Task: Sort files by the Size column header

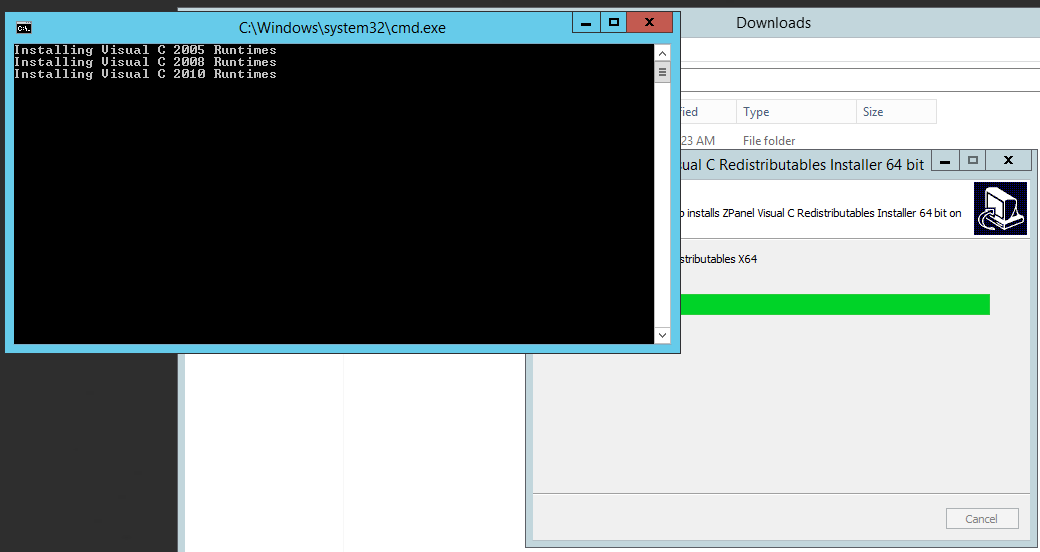Action: point(895,112)
